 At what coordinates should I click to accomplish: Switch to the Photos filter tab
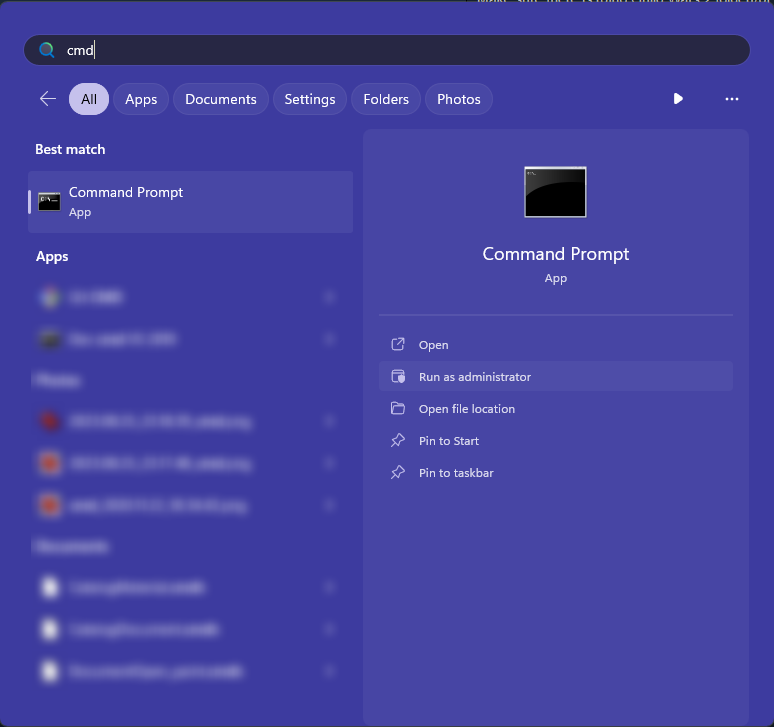click(459, 99)
